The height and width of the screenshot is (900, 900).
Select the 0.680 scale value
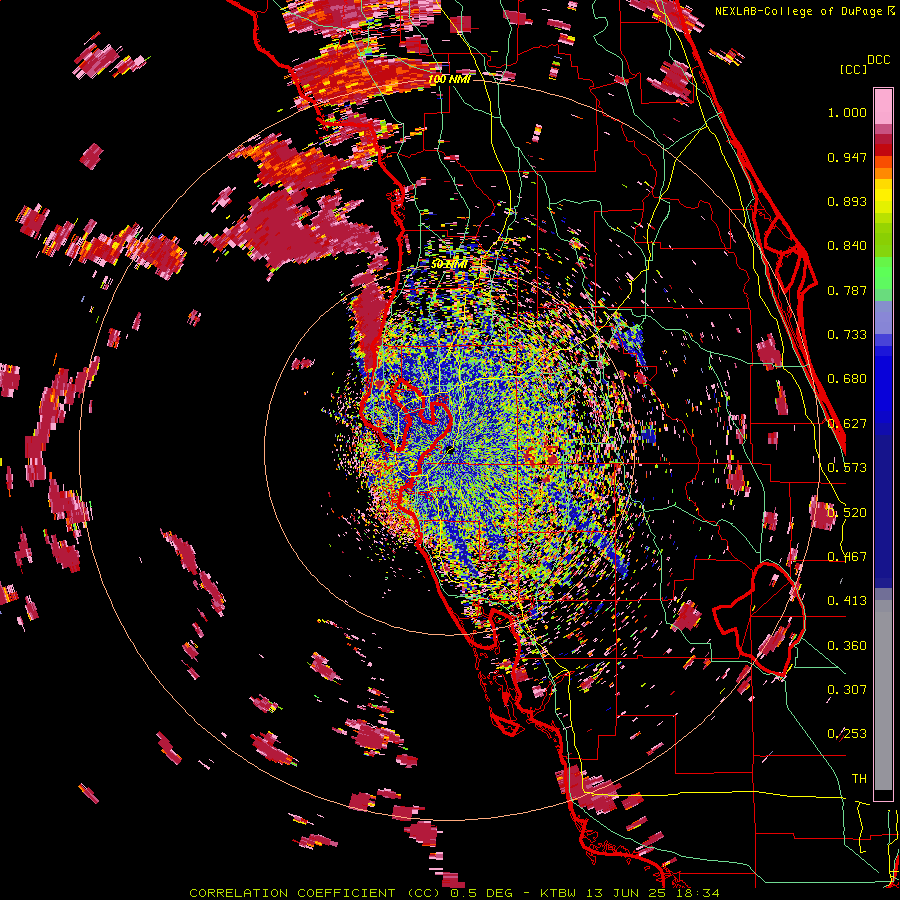point(847,379)
